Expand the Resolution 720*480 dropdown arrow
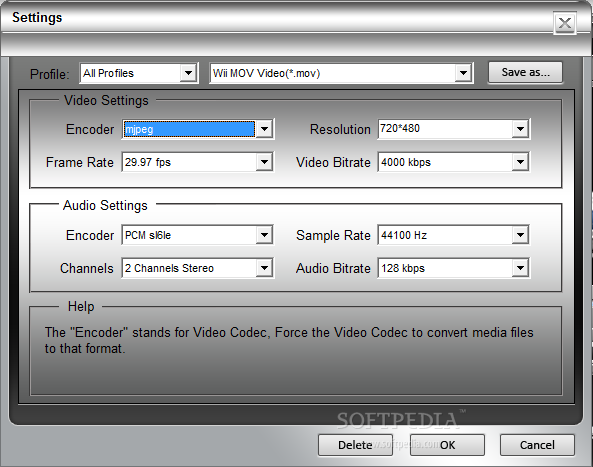 pyautogui.click(x=520, y=129)
